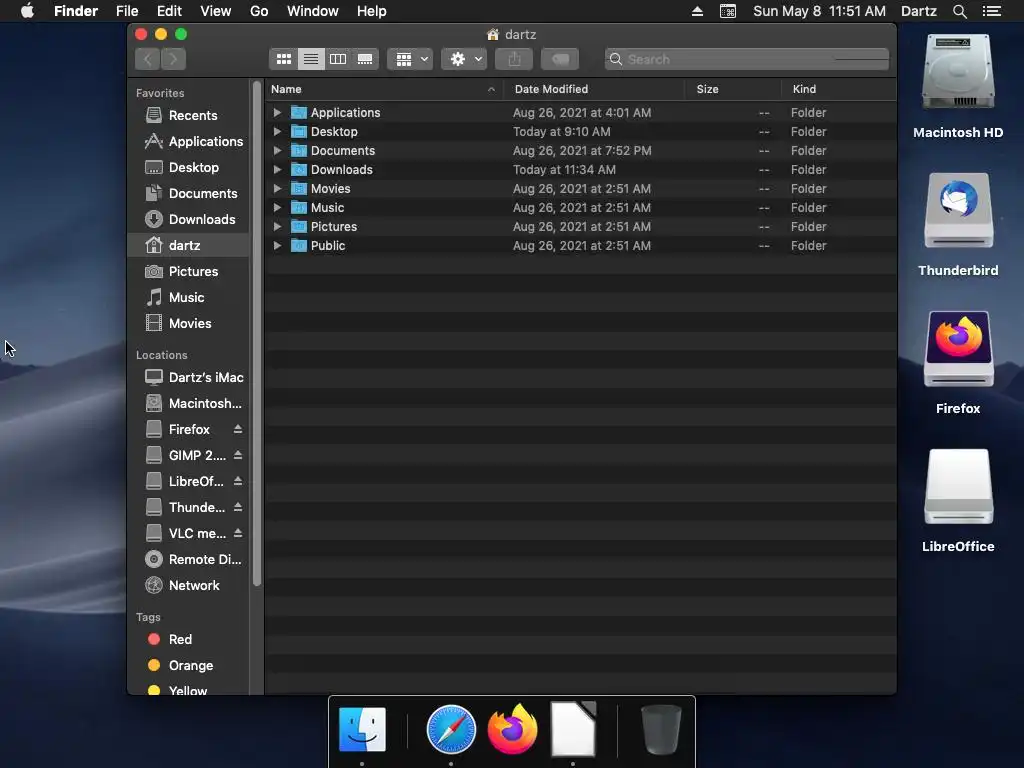
Task: Click the sidebar scrollbar
Action: (x=257, y=333)
